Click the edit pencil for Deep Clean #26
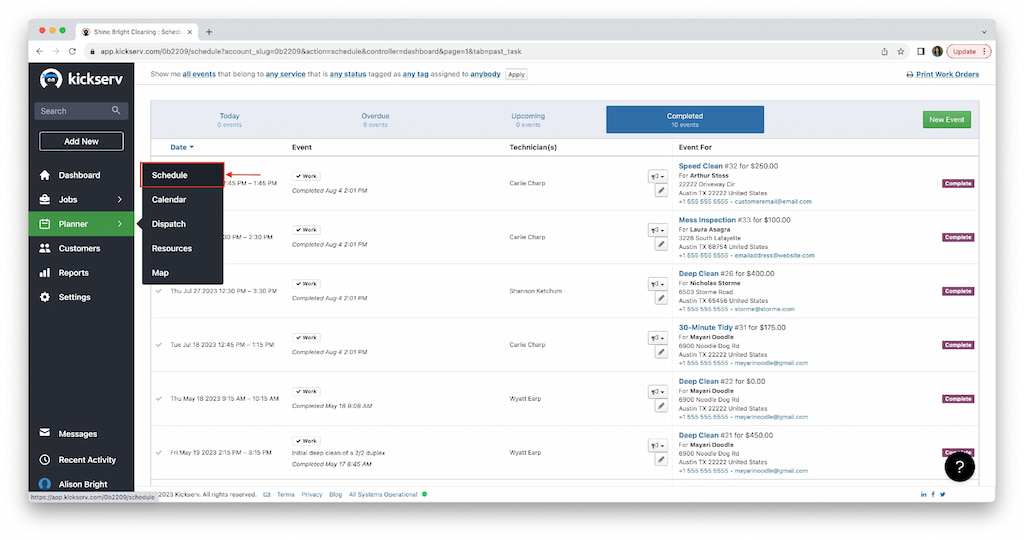 (x=661, y=298)
